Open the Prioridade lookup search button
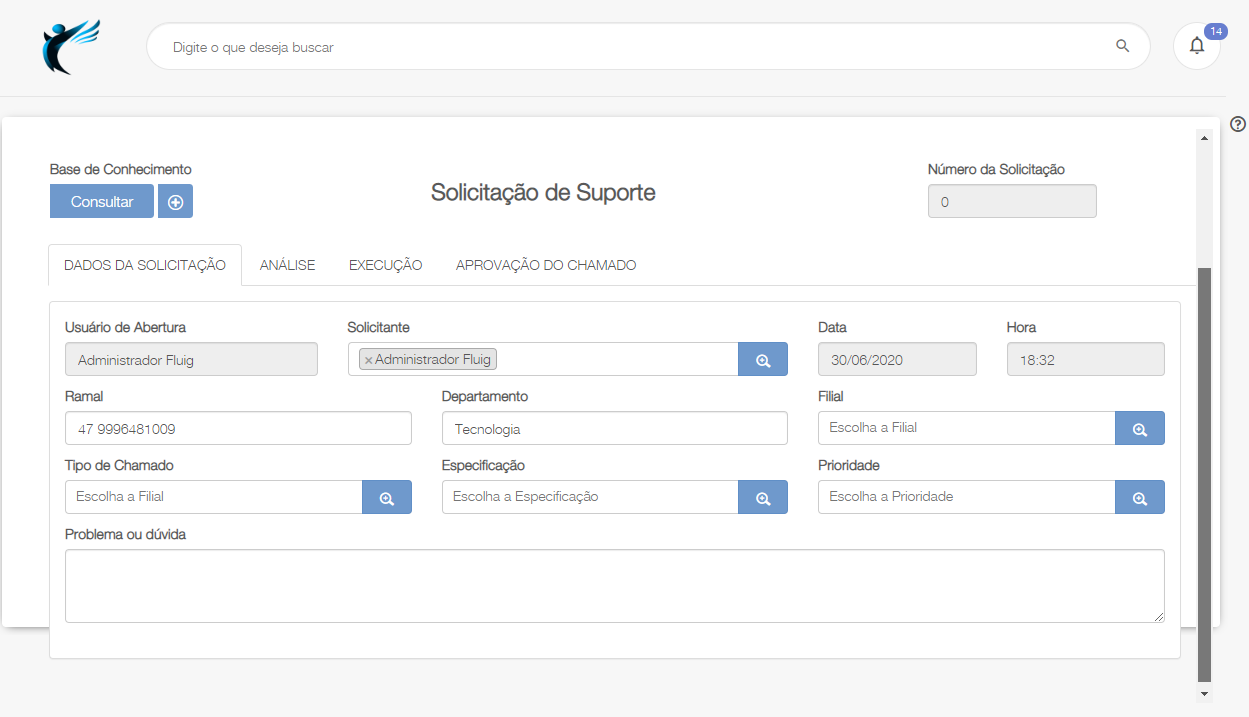The height and width of the screenshot is (717, 1249). pos(1139,498)
